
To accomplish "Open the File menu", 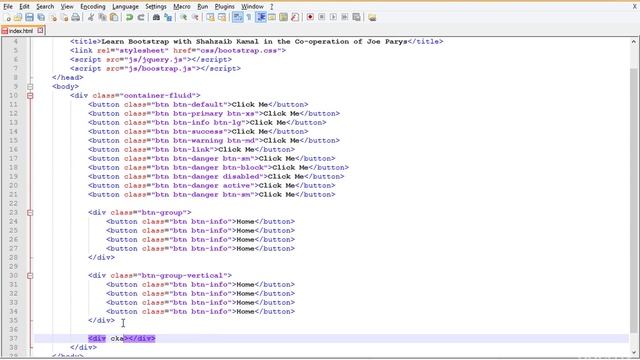I will coord(8,7).
